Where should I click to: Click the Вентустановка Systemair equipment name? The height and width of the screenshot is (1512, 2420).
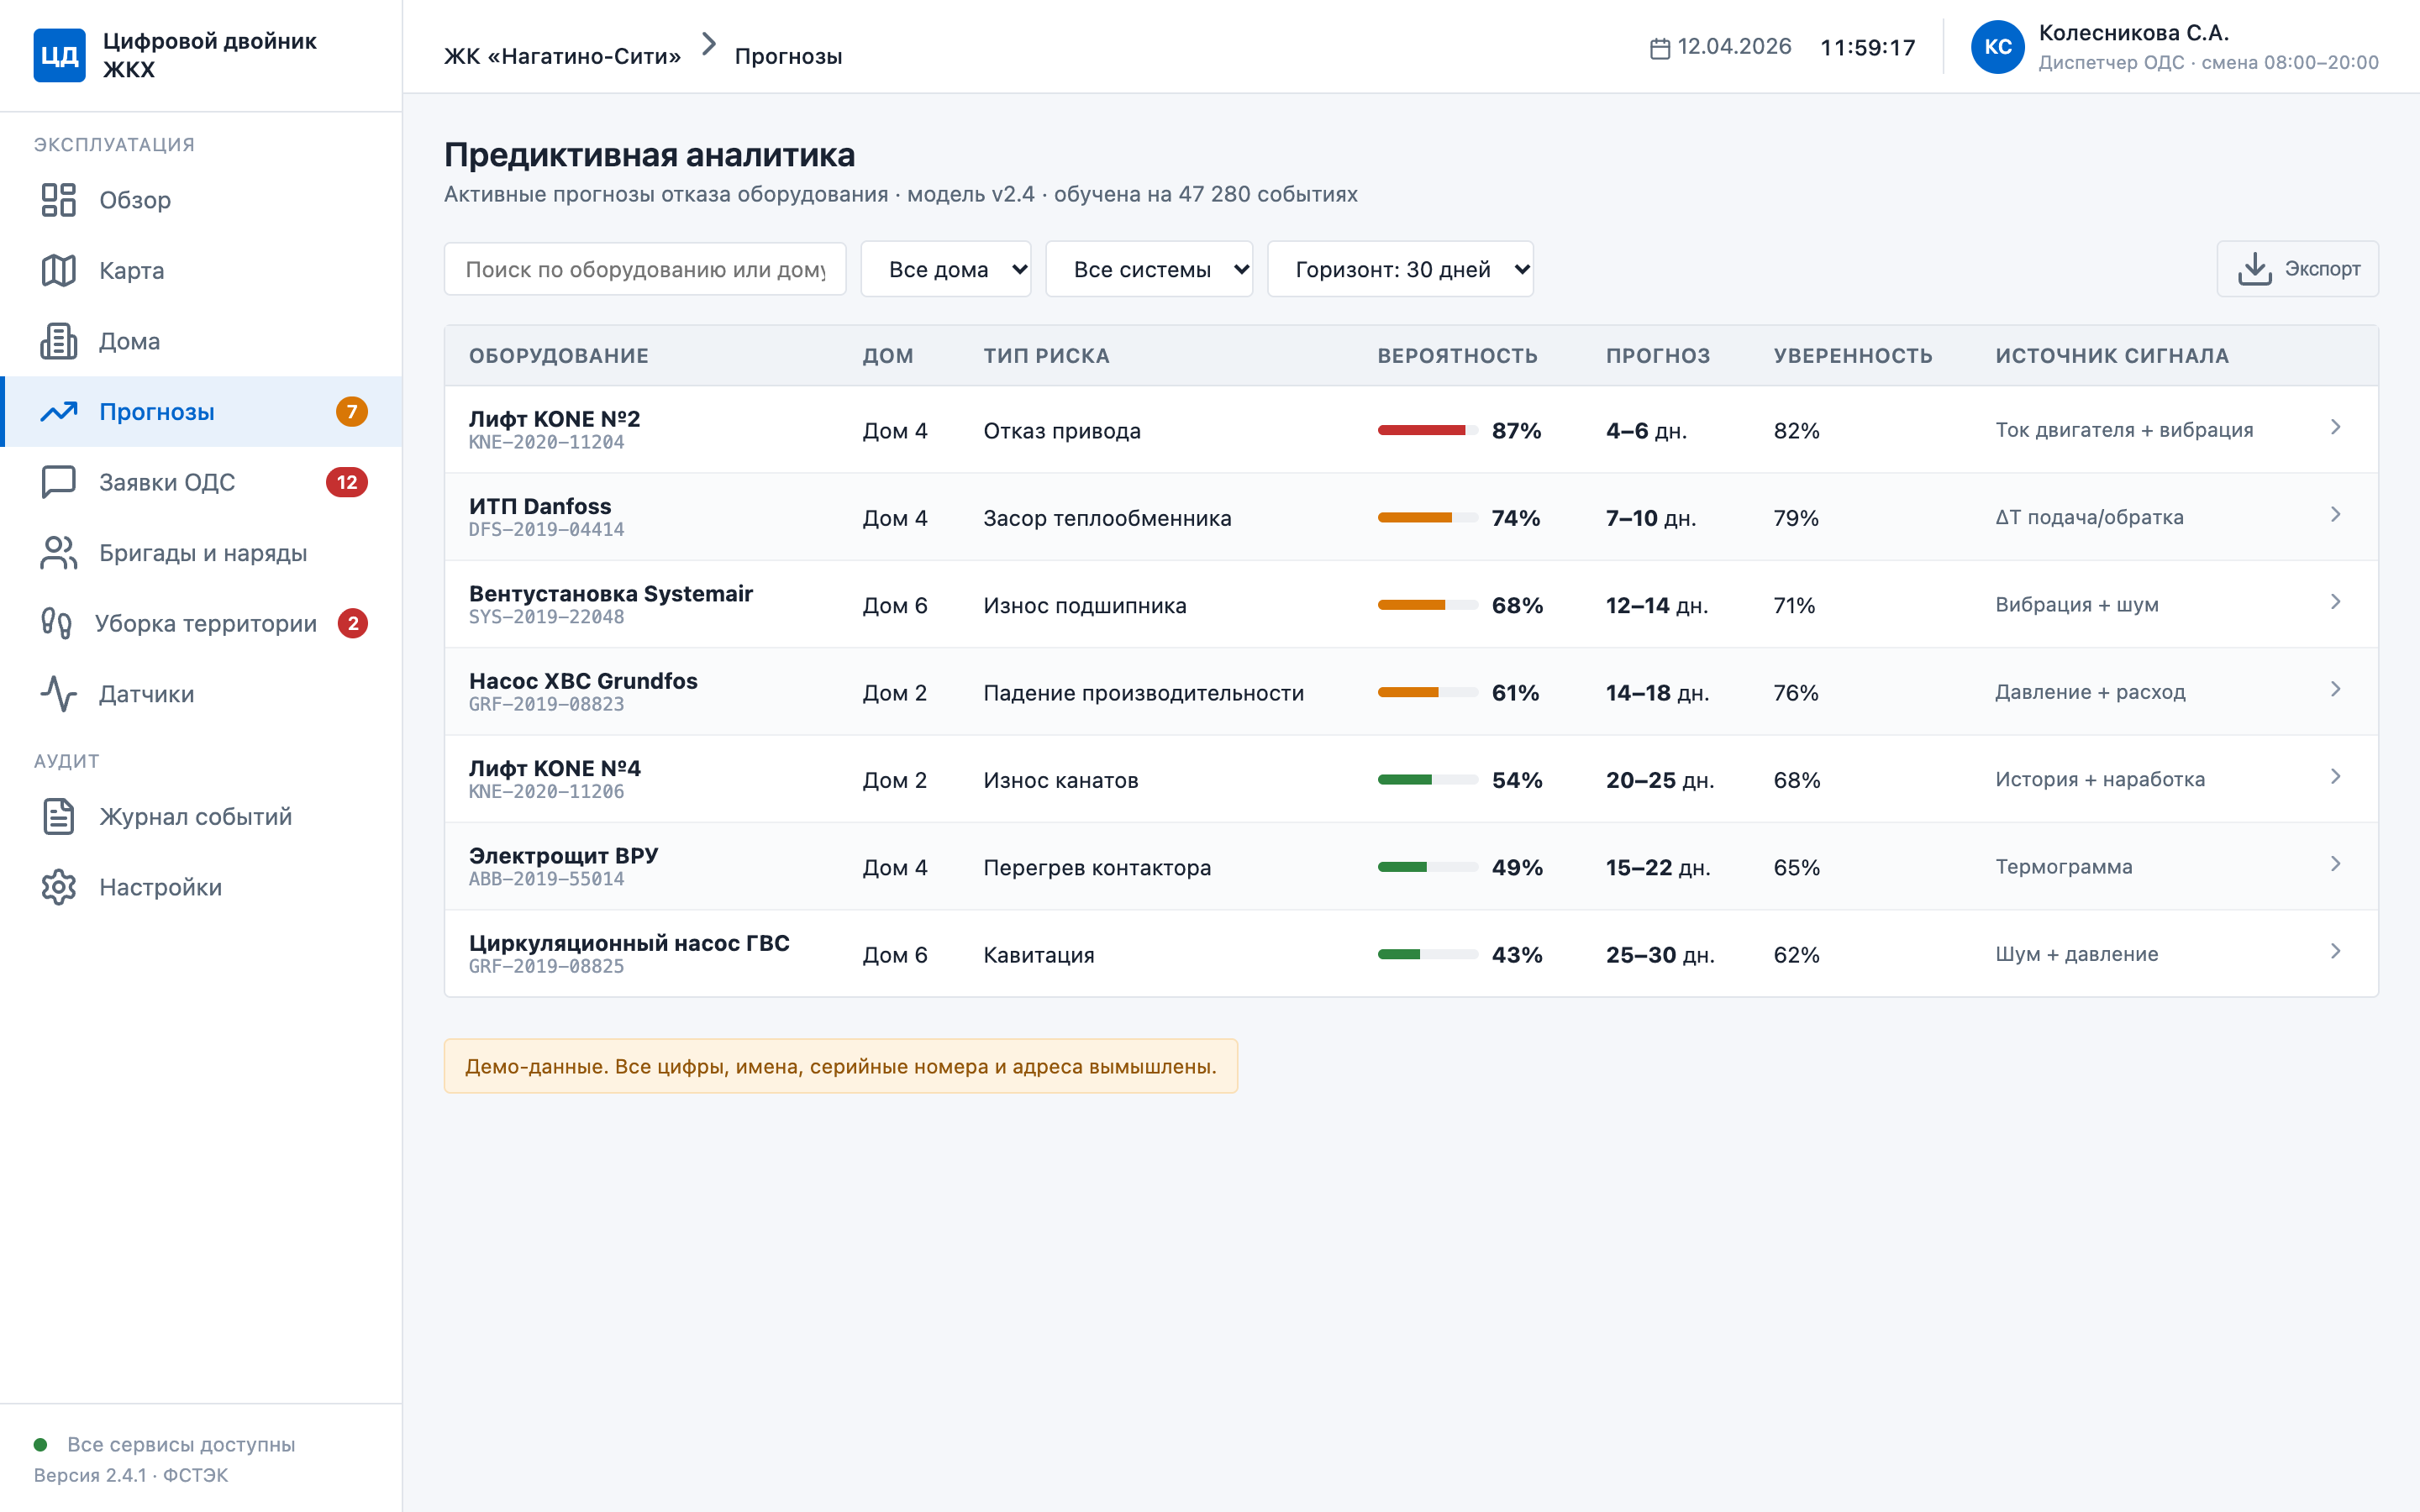point(610,593)
